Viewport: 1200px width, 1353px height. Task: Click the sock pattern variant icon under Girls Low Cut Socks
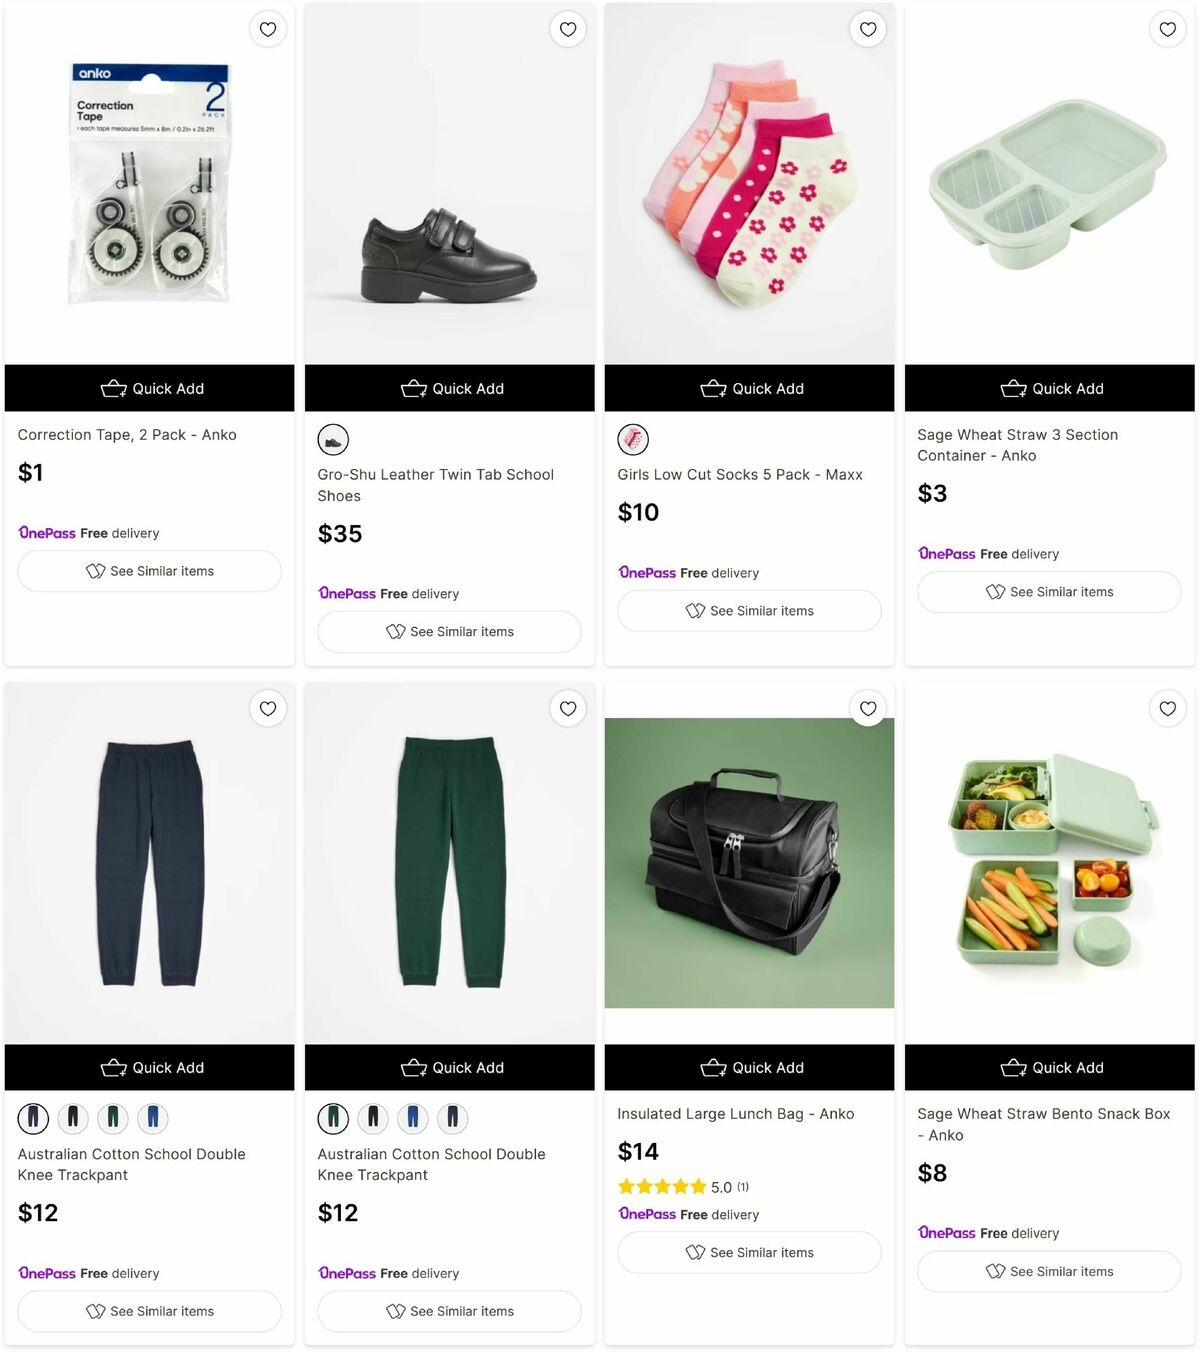point(633,439)
